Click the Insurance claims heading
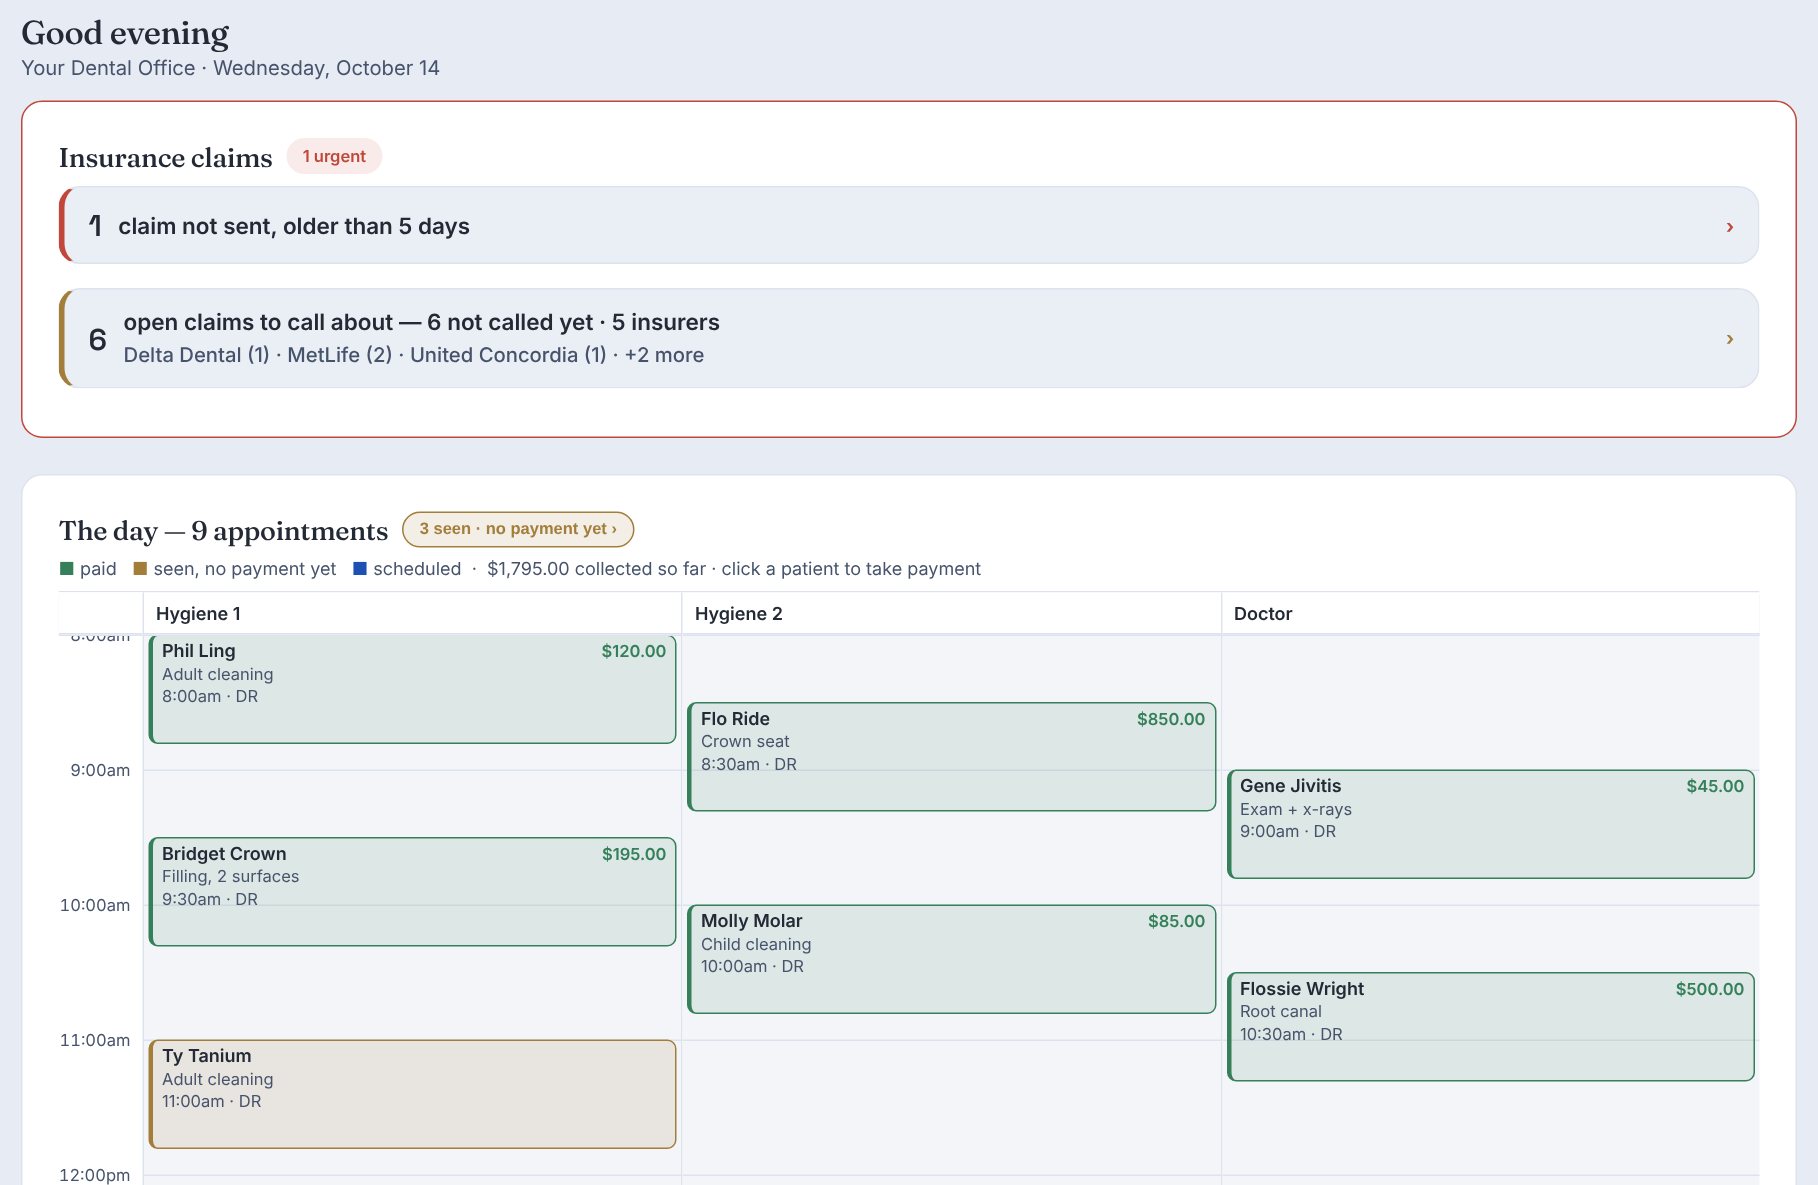The image size is (1818, 1185). [165, 158]
